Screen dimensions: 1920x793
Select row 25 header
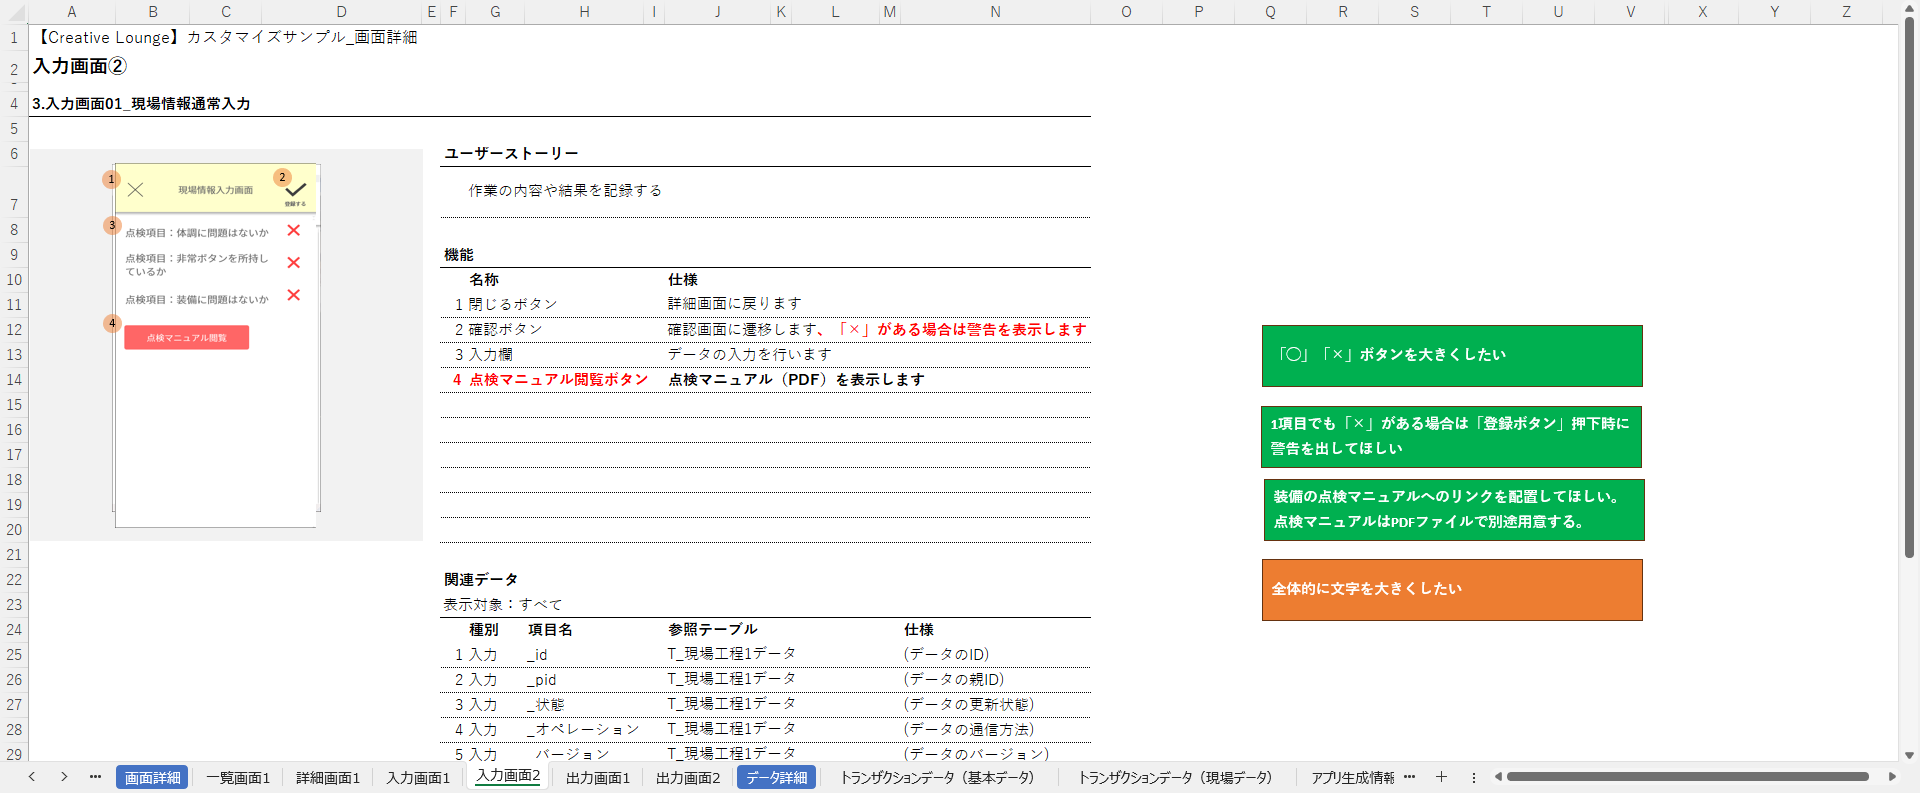pyautogui.click(x=14, y=655)
